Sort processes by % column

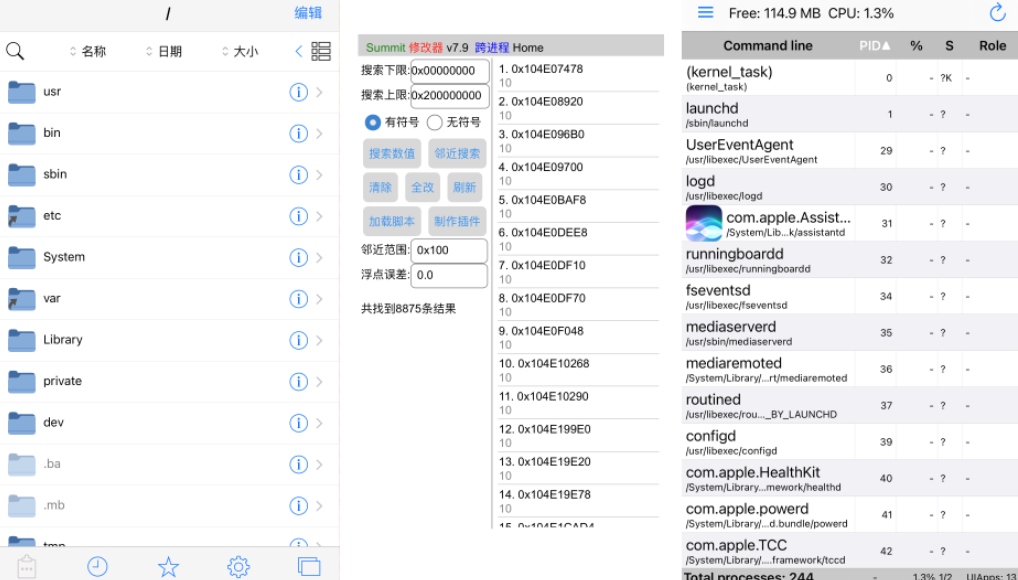(916, 45)
